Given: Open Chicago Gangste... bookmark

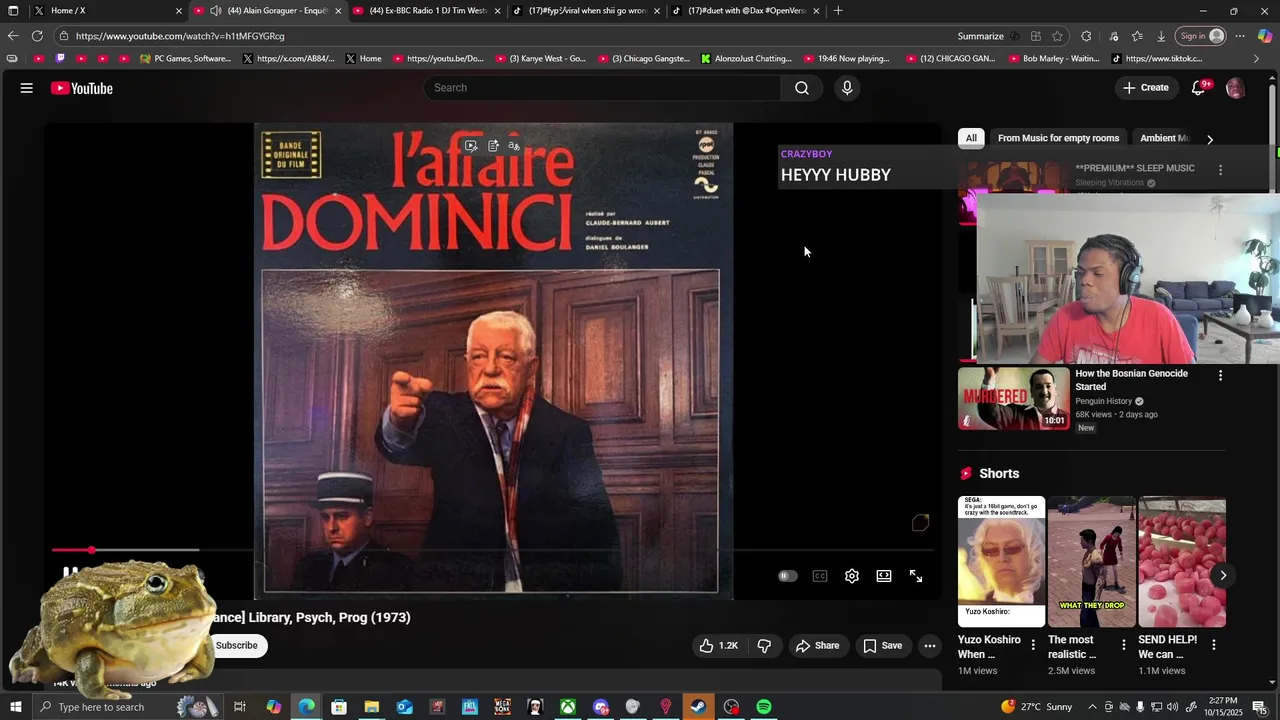Looking at the screenshot, I should point(645,59).
